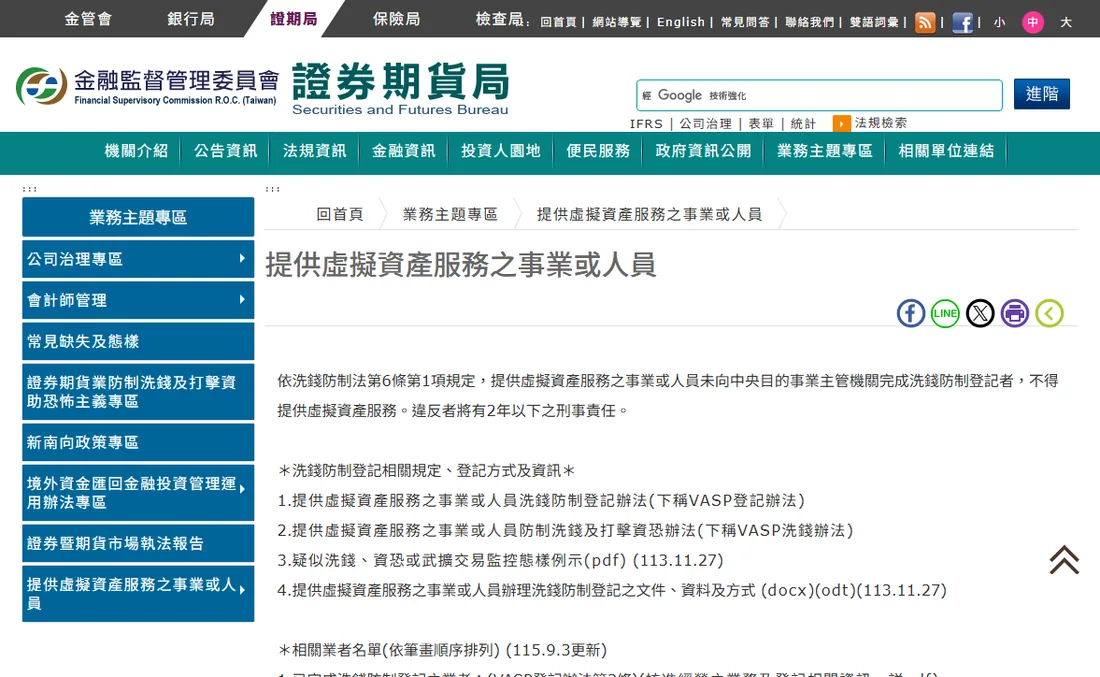Expand 境外資金匯回金融投資管理運用辦法專區 item
This screenshot has height=677, width=1100.
pyautogui.click(x=138, y=492)
